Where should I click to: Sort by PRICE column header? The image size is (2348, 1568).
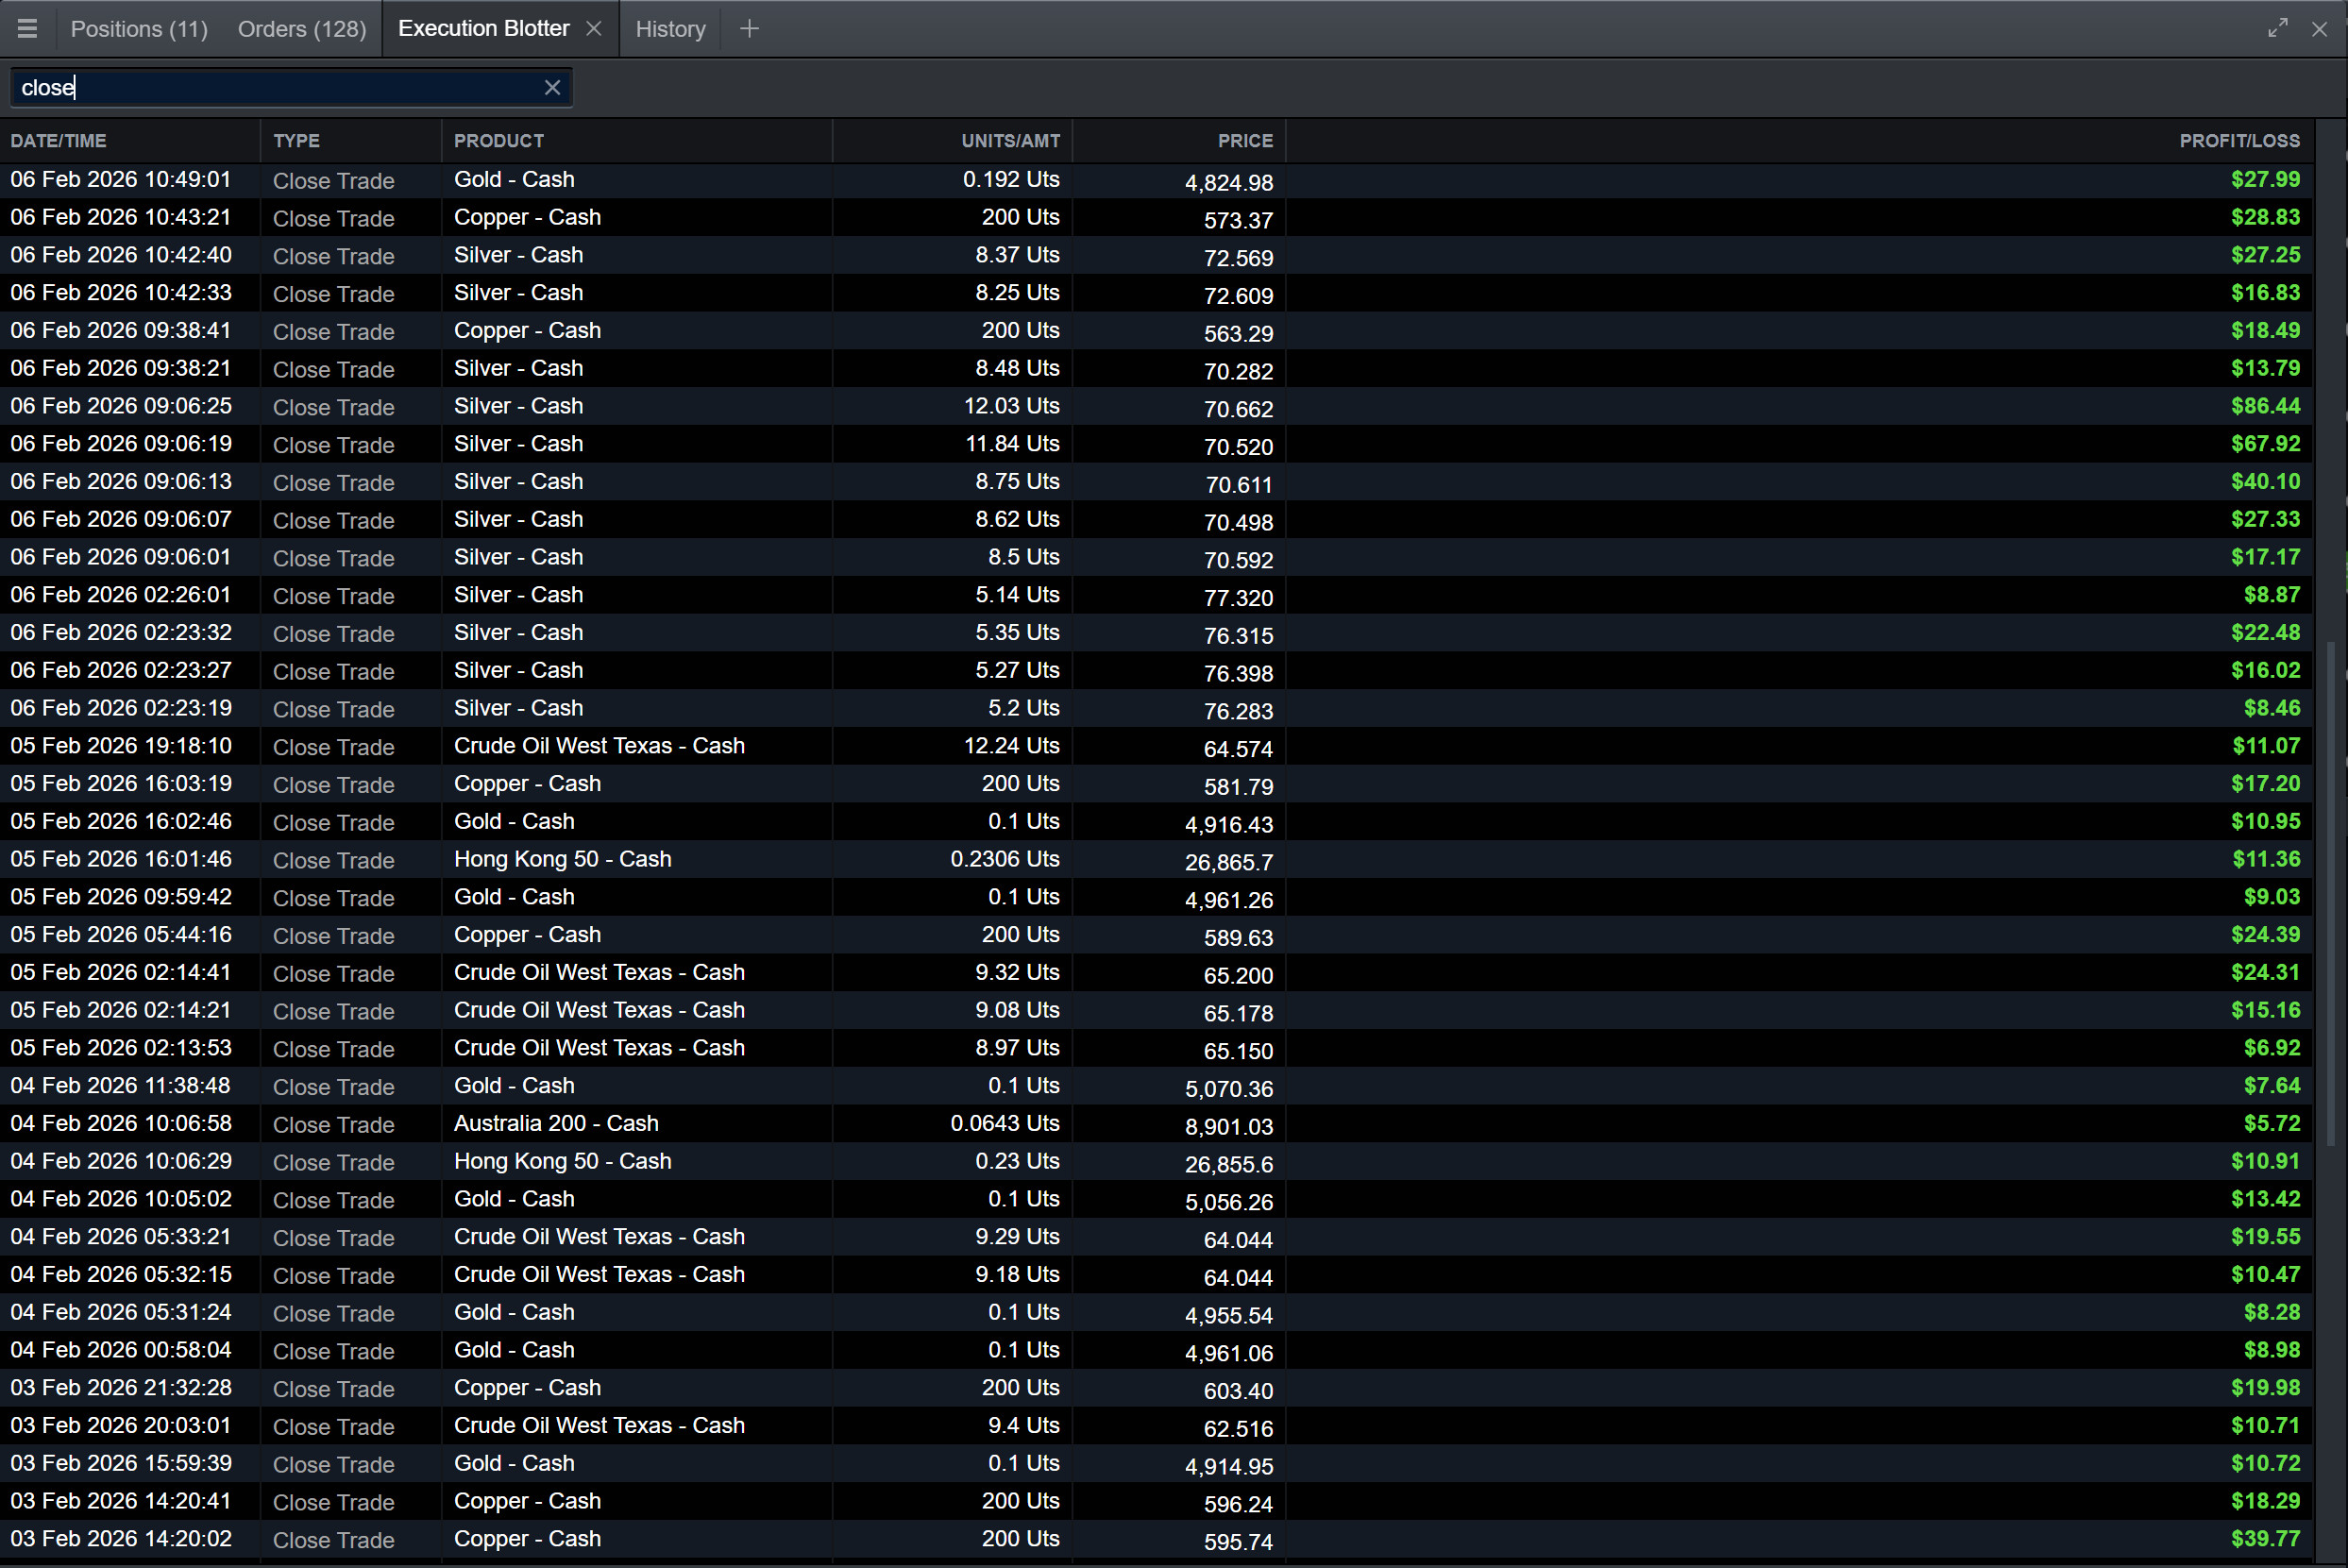1245,141
